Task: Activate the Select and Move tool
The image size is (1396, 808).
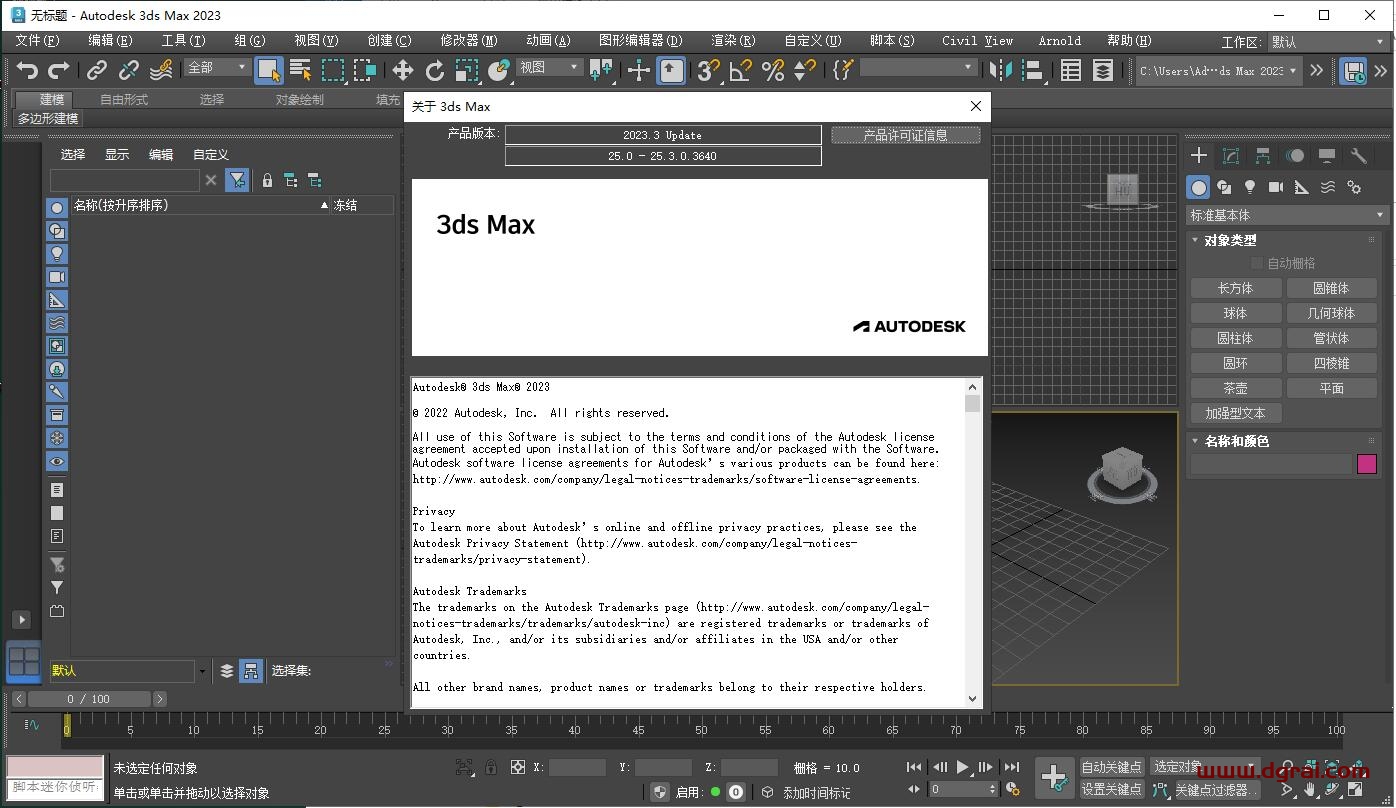Action: click(404, 70)
